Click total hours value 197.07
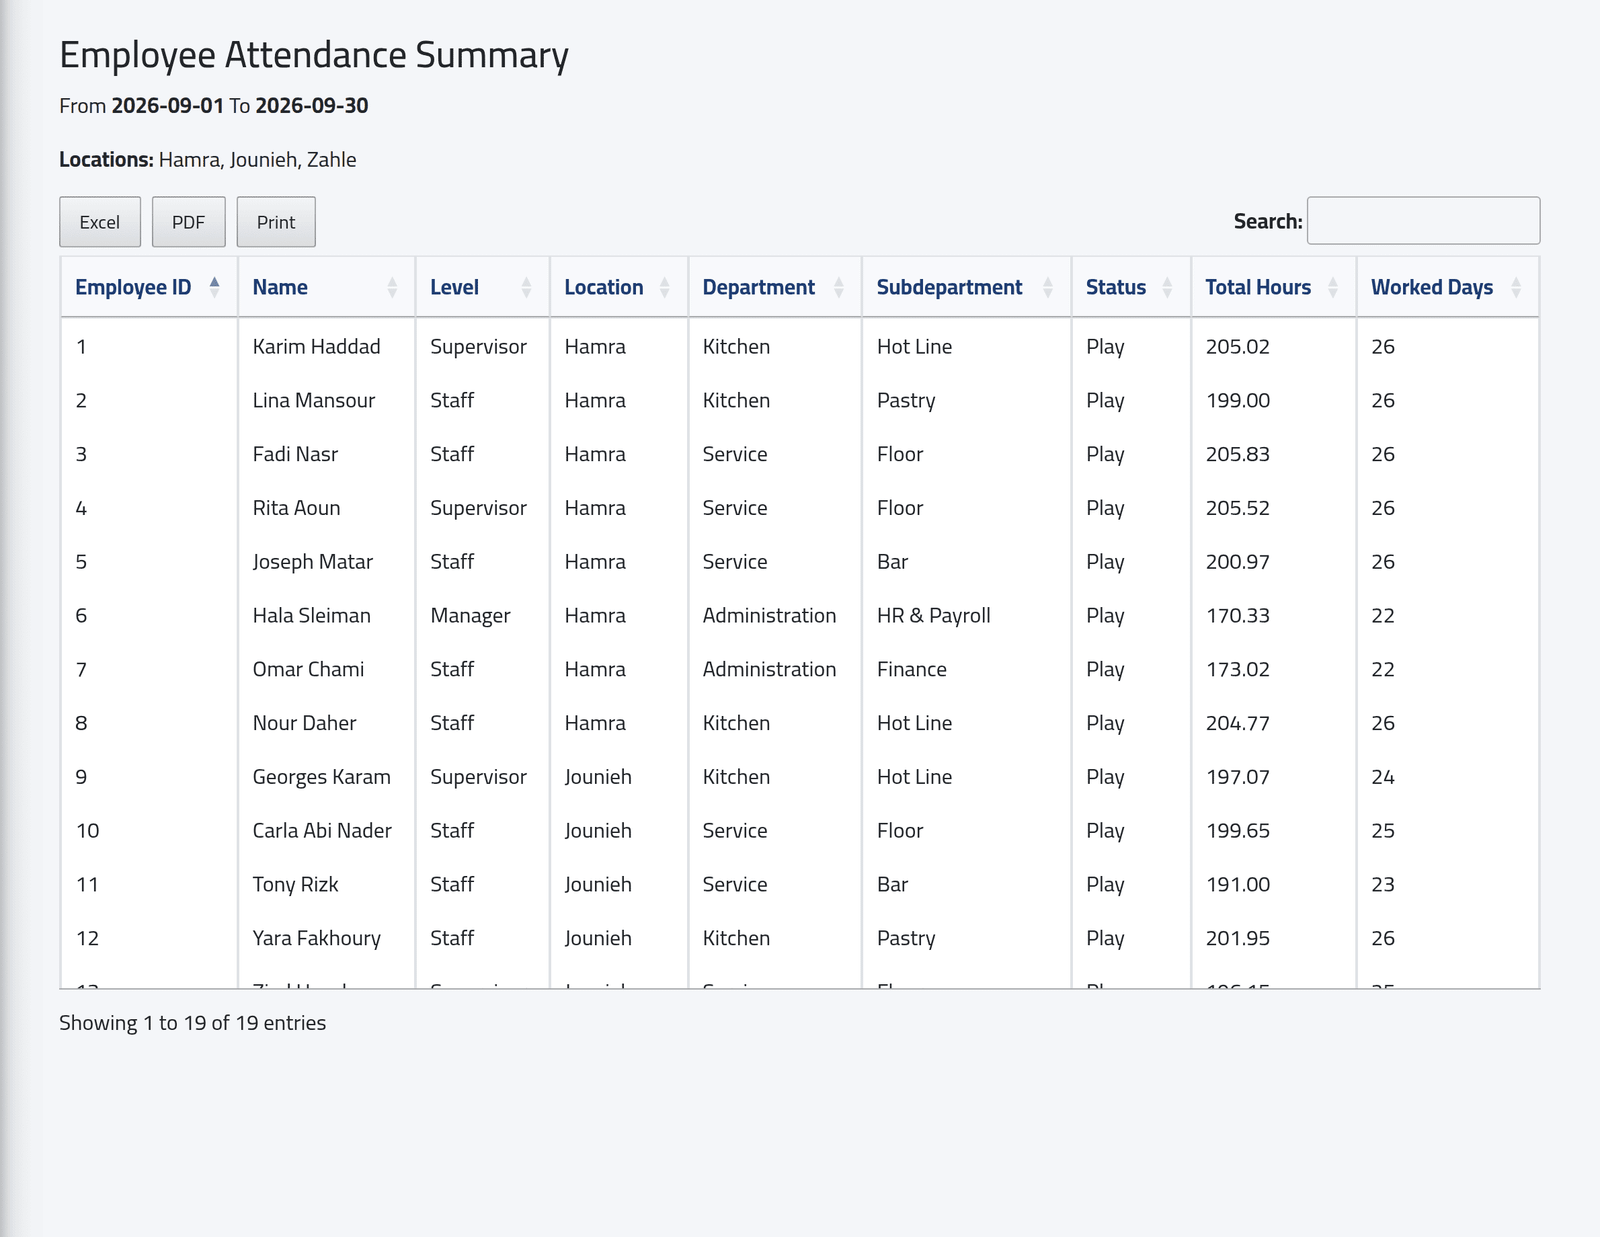Screen dimensions: 1600x1237 pos(1237,778)
